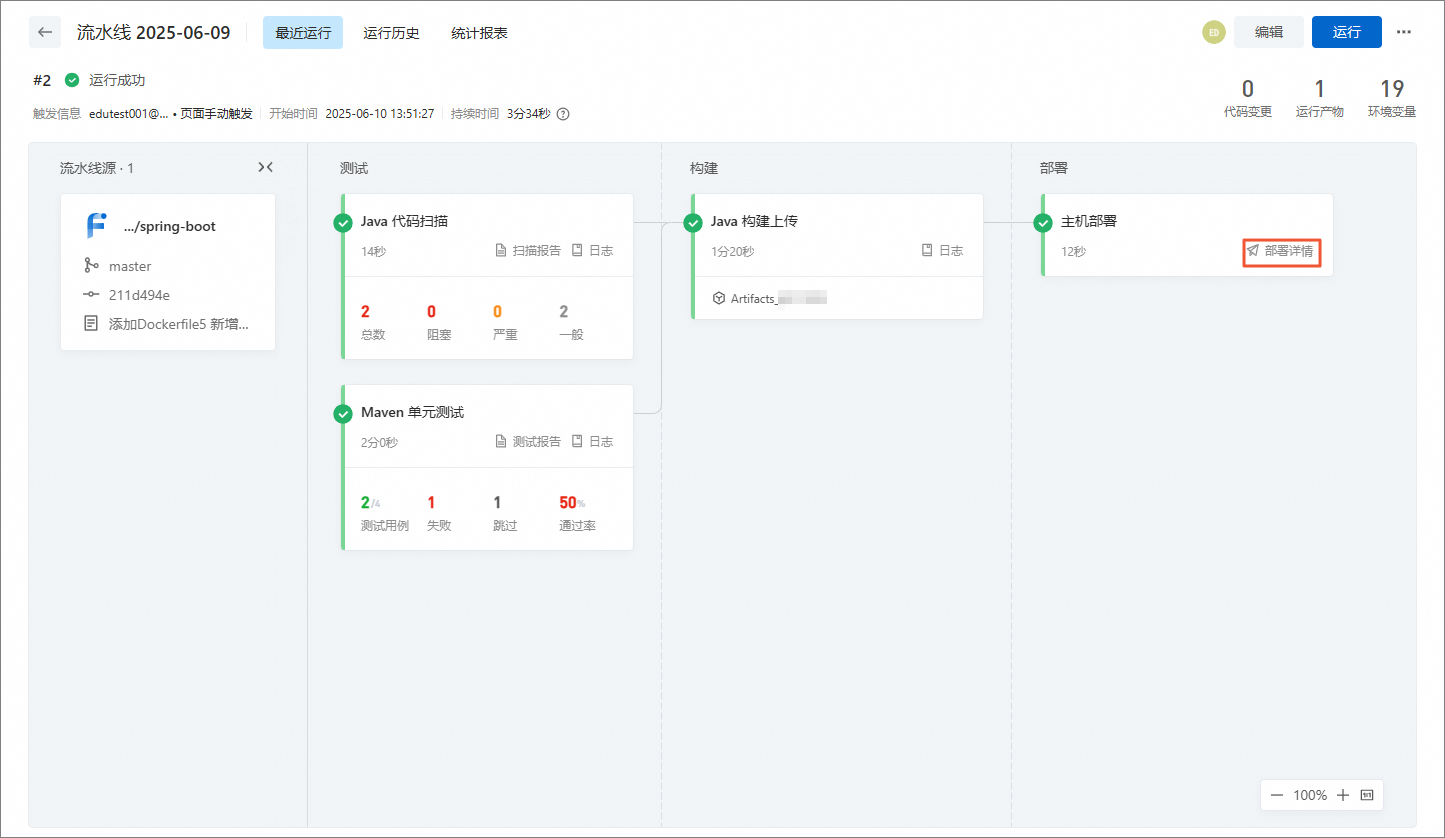
Task: Click the trigger user edutest001@...
Action: click(x=129, y=114)
